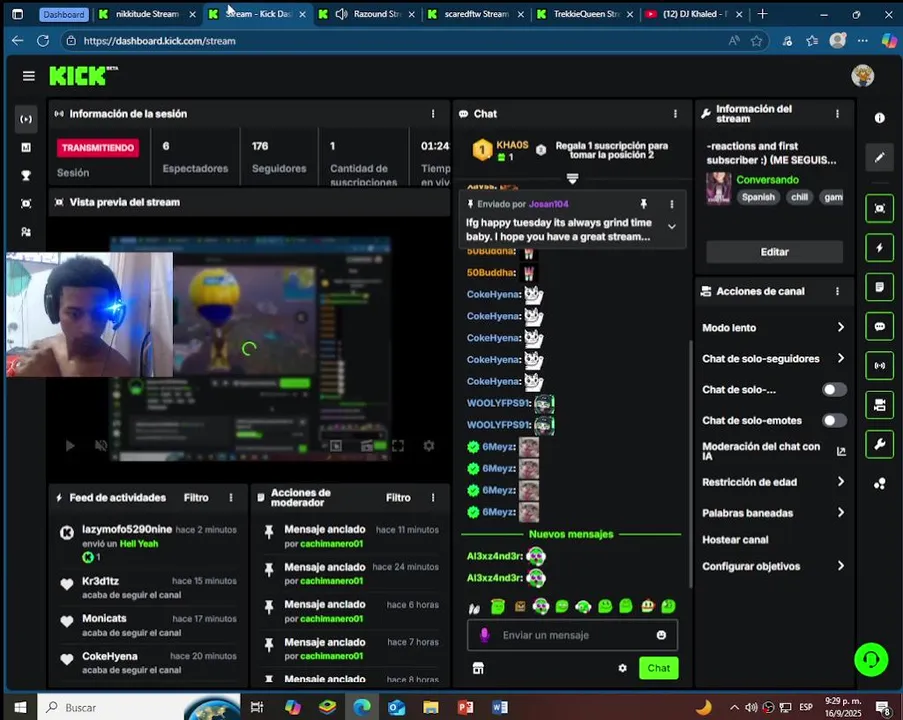
Task: Click the Conversando category link
Action: [x=767, y=180]
